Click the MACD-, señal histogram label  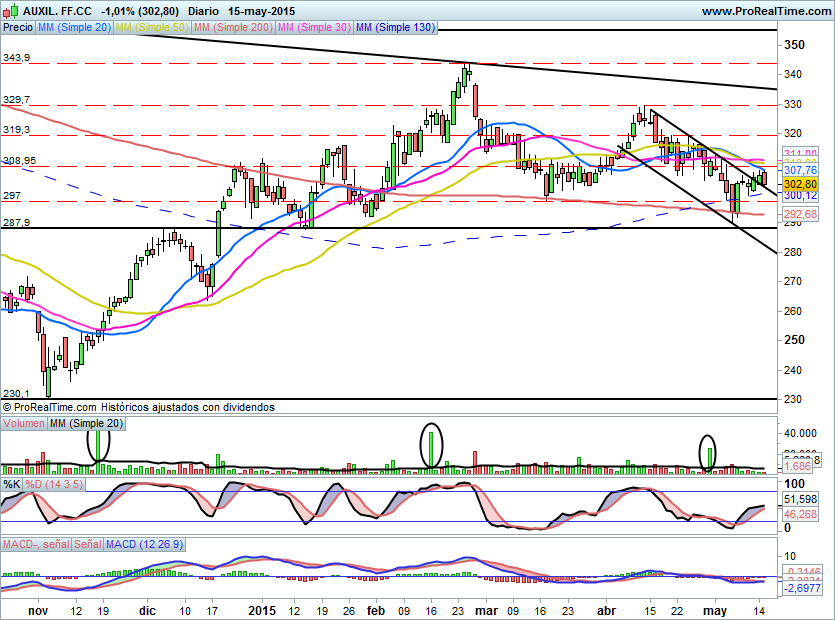click(35, 545)
